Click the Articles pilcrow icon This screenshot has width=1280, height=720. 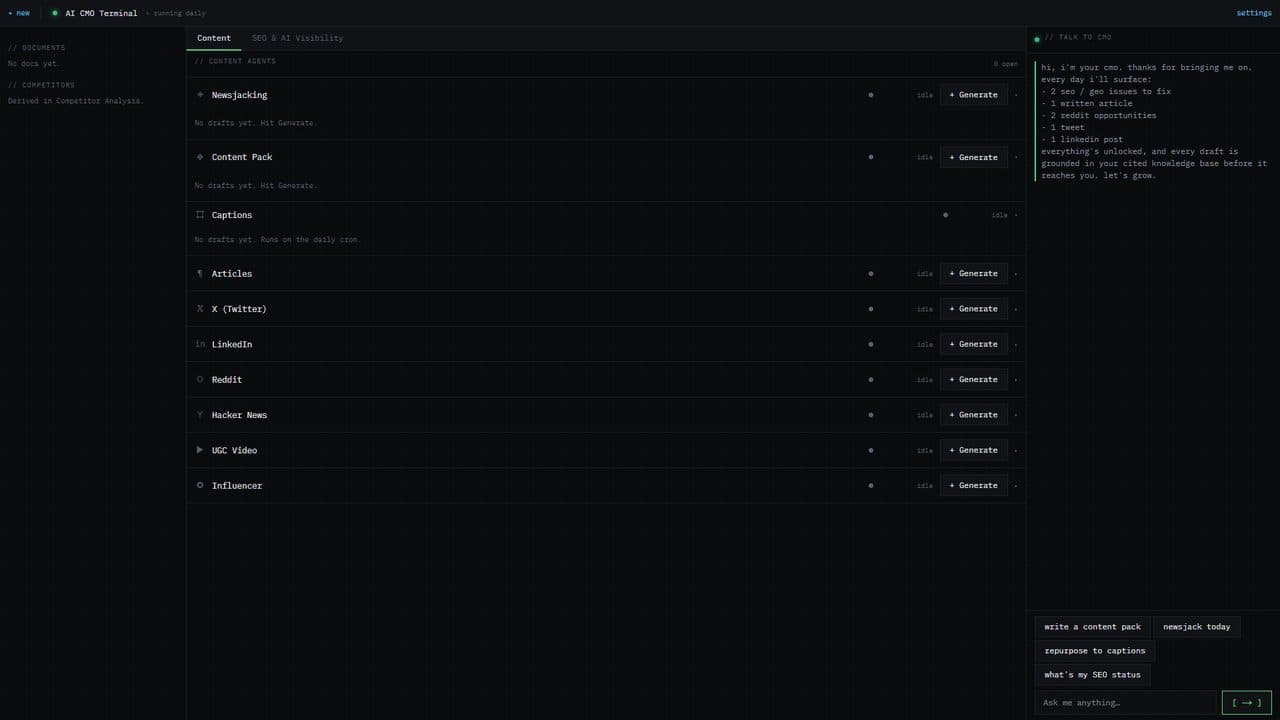tap(200, 273)
